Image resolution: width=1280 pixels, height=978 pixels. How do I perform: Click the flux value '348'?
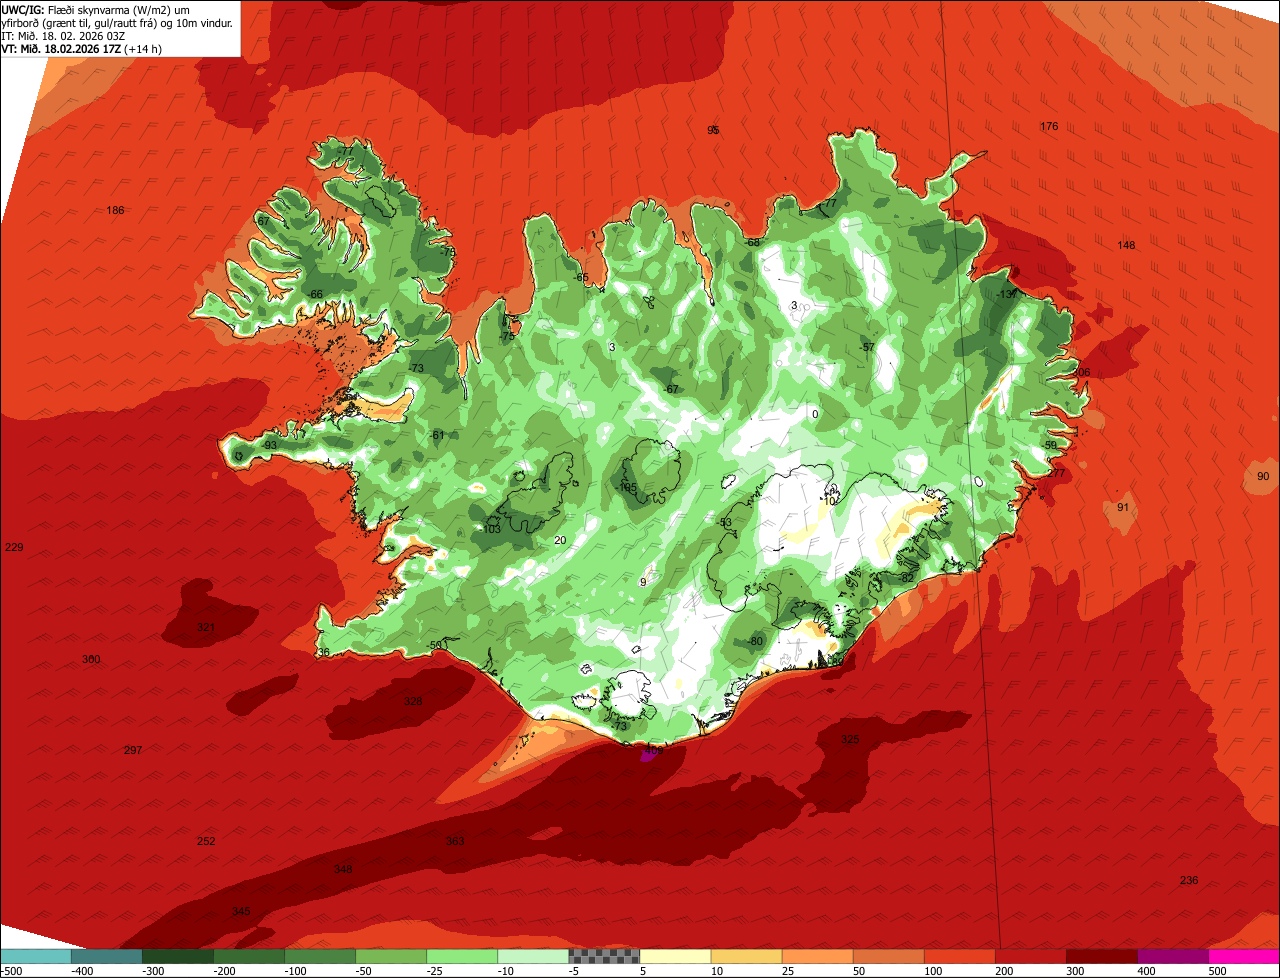pyautogui.click(x=343, y=869)
